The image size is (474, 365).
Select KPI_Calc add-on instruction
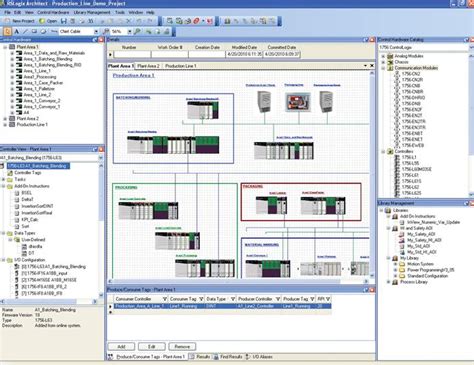coord(30,220)
